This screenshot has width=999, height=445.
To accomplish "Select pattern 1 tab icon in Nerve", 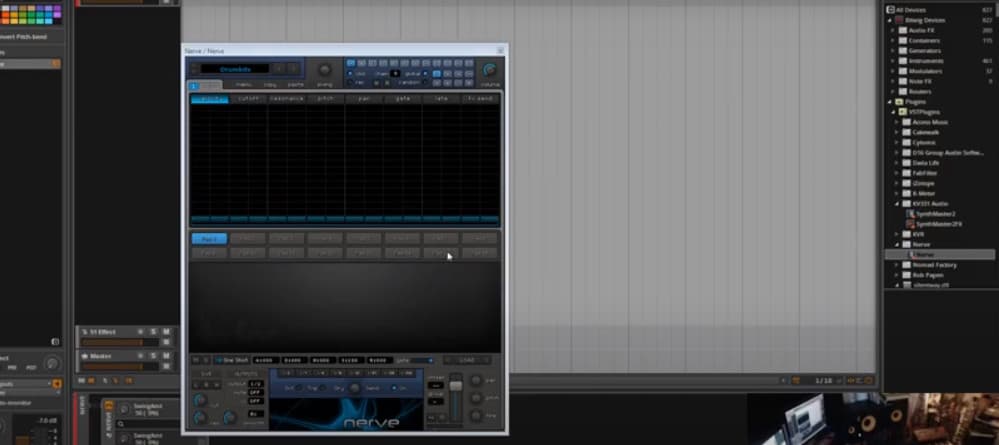I will tap(194, 85).
